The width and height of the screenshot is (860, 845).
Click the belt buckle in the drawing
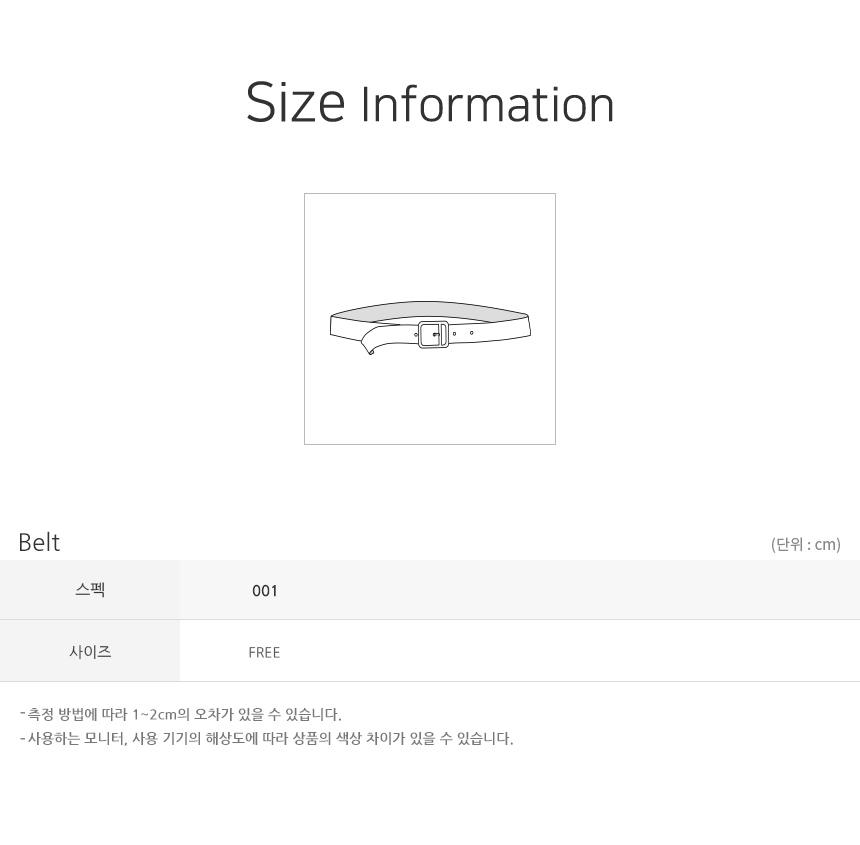(433, 334)
